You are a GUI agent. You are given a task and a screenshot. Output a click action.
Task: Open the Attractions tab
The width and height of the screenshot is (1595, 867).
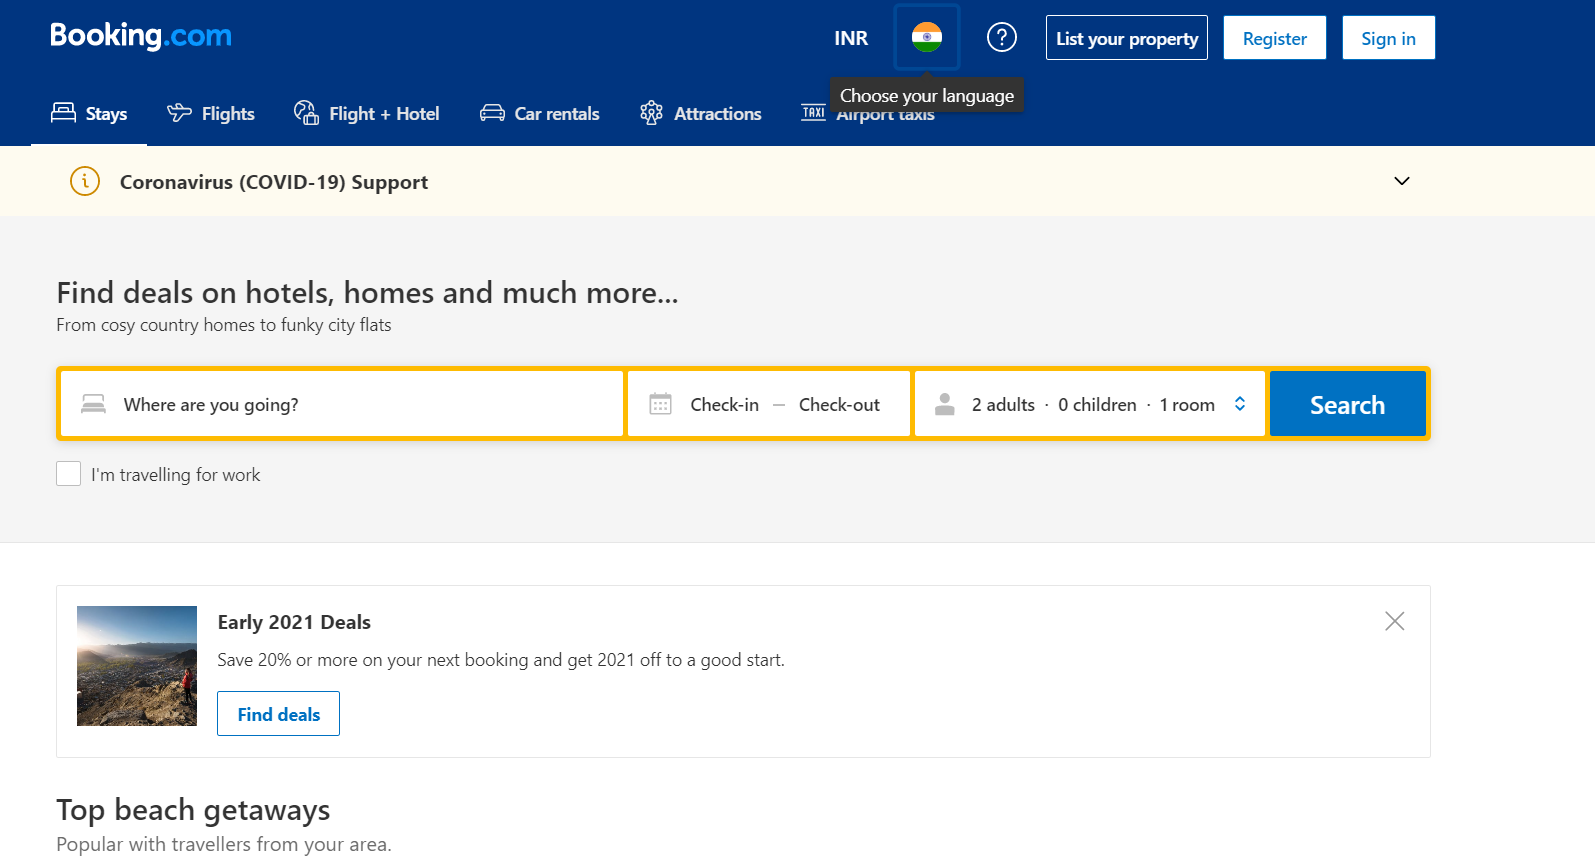[700, 113]
